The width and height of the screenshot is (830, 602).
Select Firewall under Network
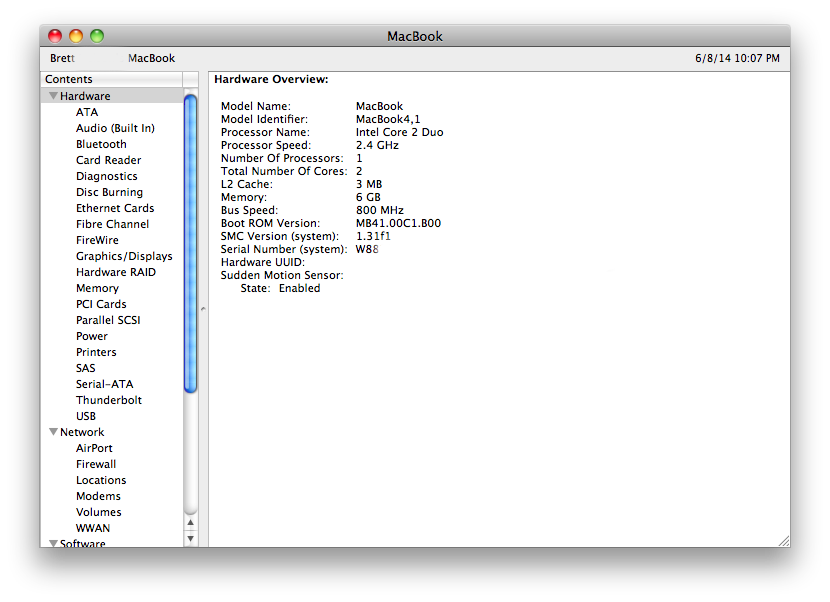pyautogui.click(x=96, y=464)
